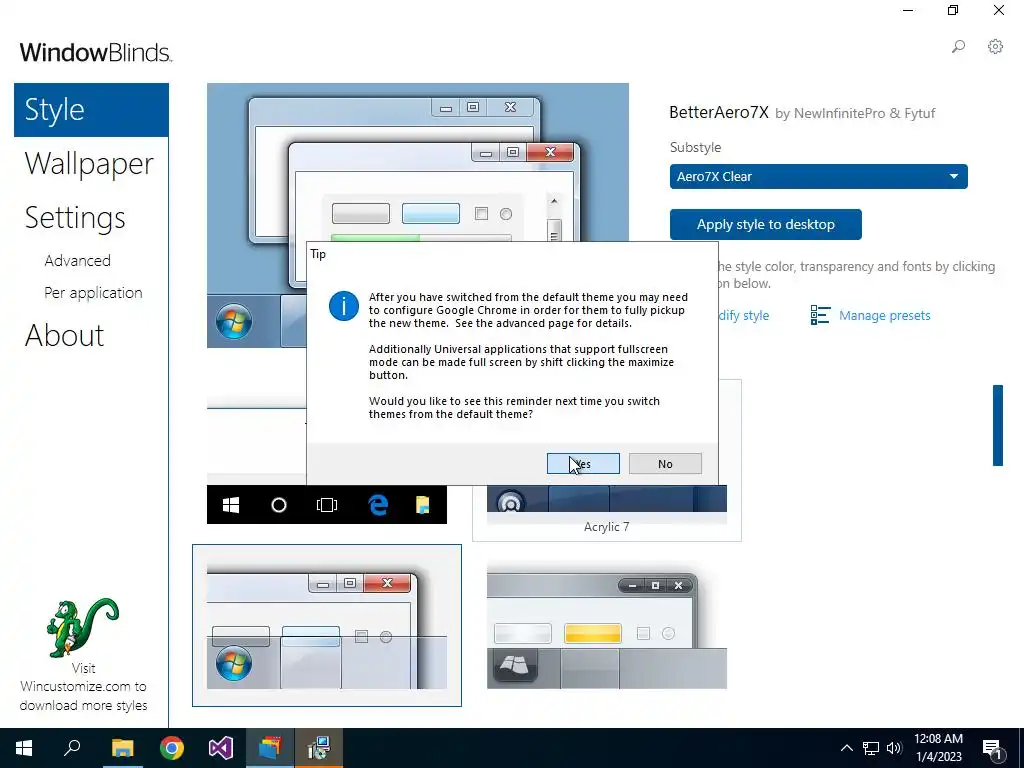Click the partly hidden Modify style link
The image size is (1024, 768).
click(744, 315)
